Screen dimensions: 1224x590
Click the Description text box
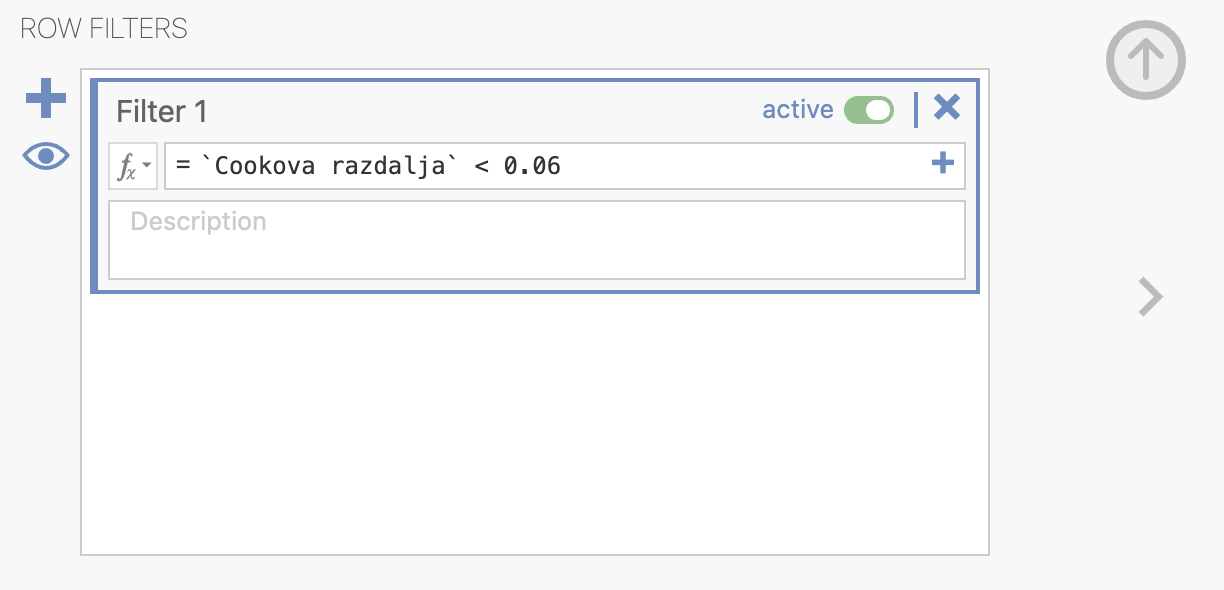(x=537, y=240)
